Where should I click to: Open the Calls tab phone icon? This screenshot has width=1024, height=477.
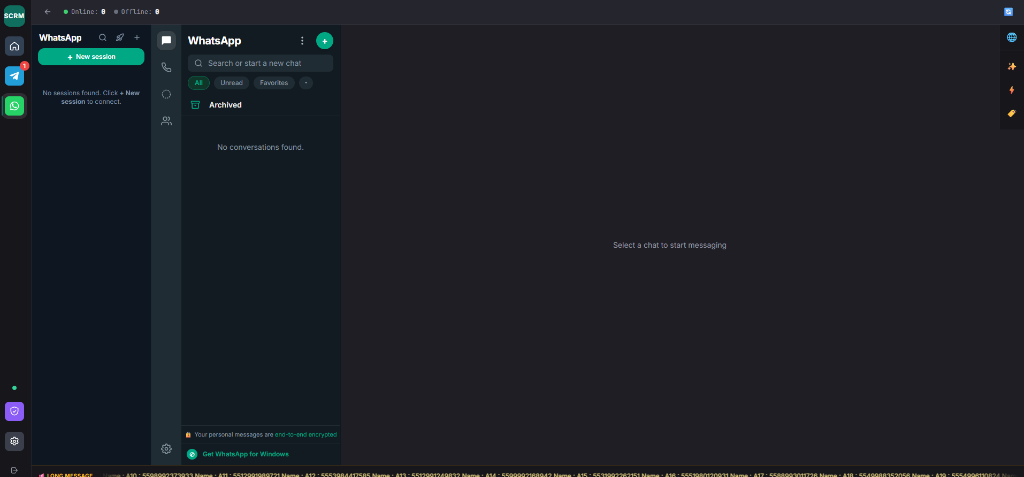[x=167, y=67]
